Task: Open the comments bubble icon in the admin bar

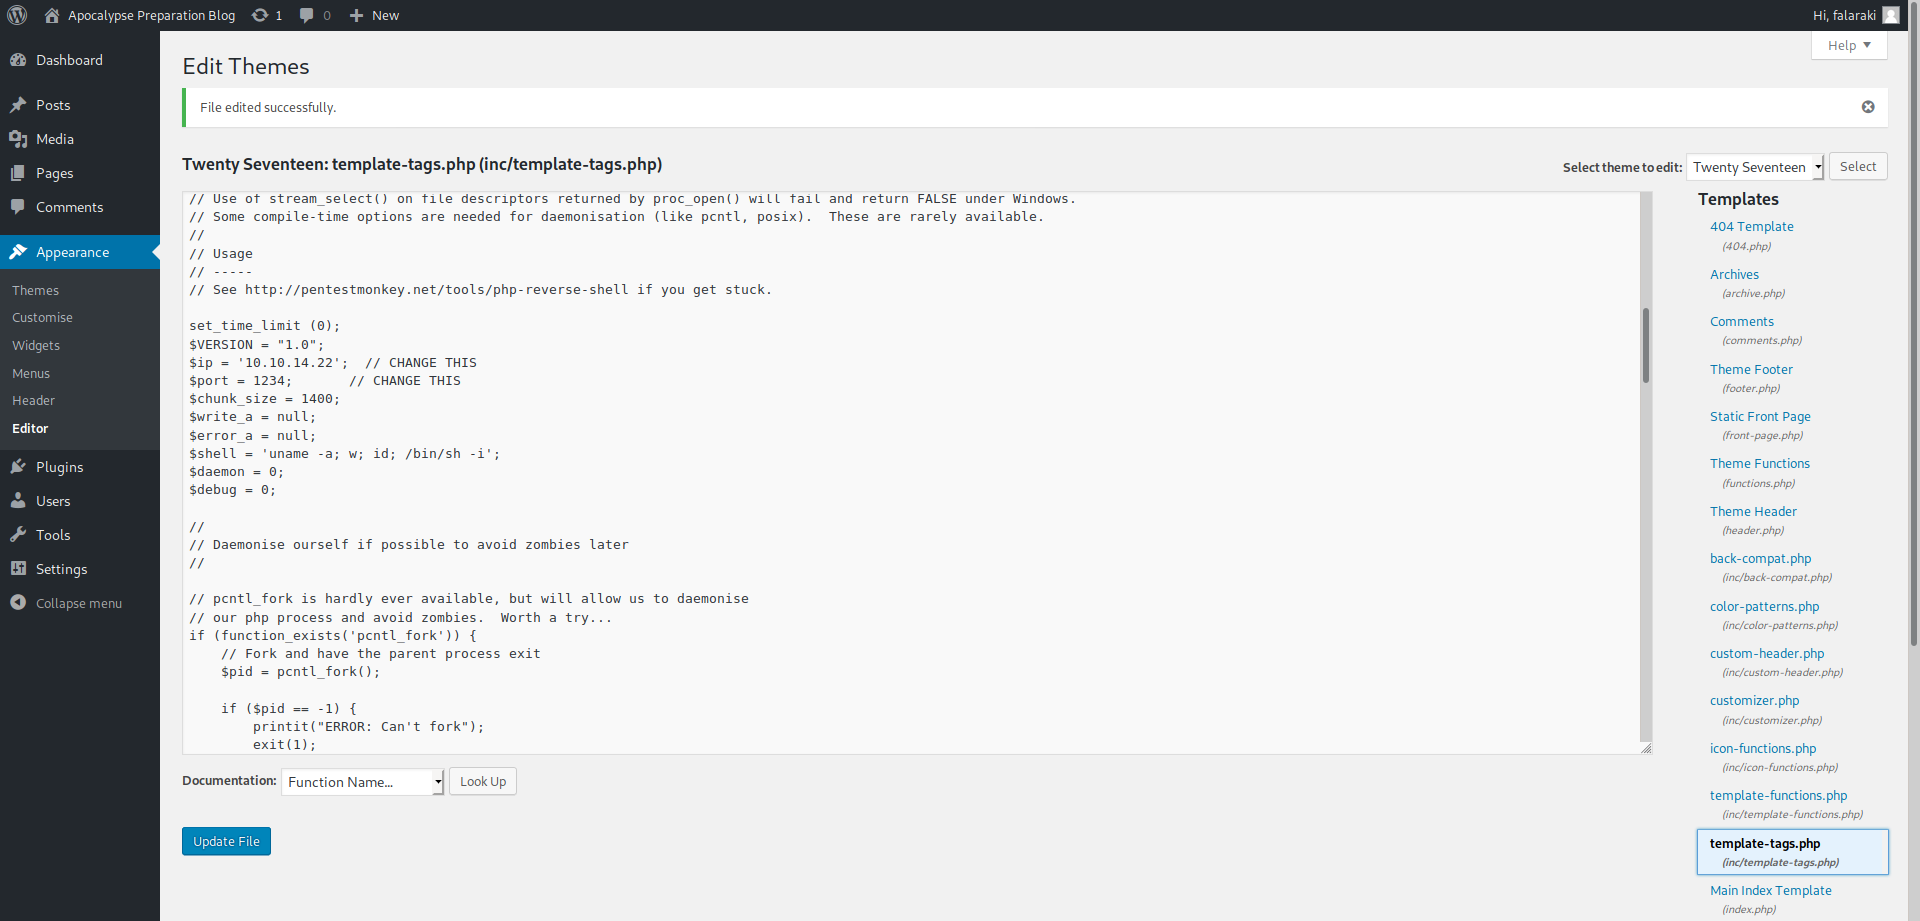Action: tap(306, 15)
